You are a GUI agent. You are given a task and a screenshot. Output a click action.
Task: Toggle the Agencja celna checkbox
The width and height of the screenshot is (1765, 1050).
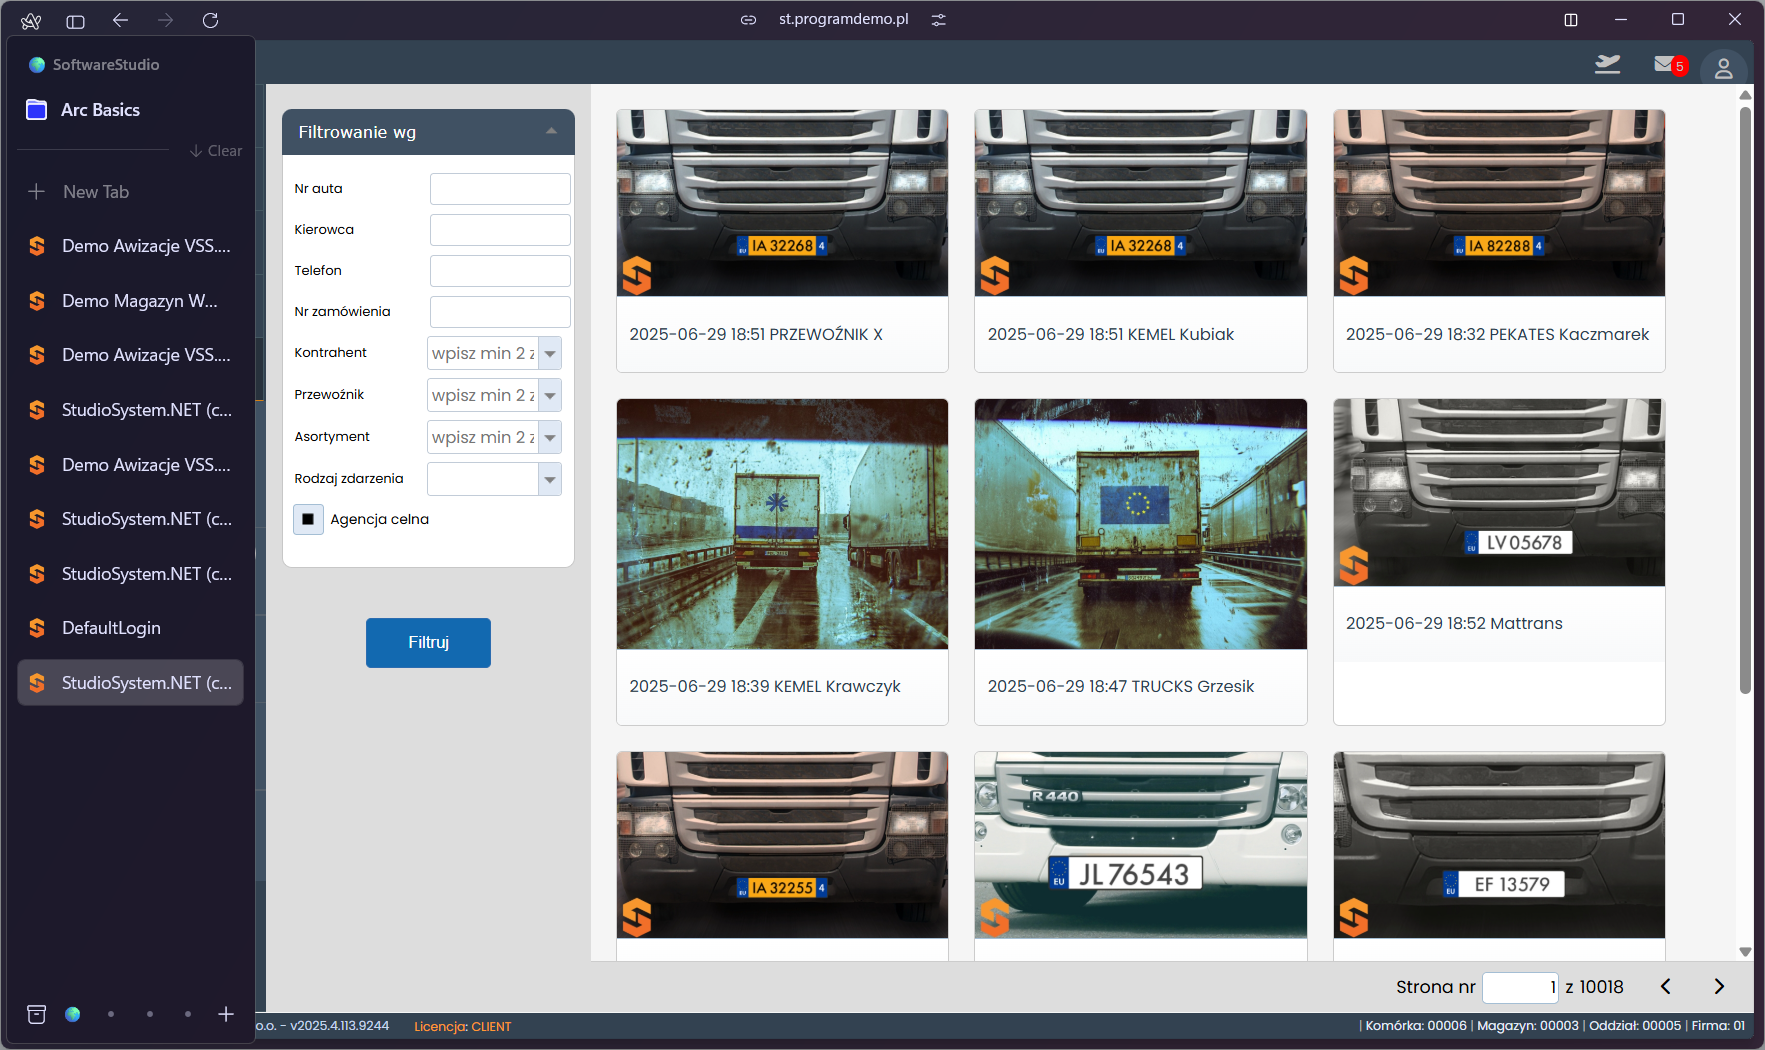[308, 519]
